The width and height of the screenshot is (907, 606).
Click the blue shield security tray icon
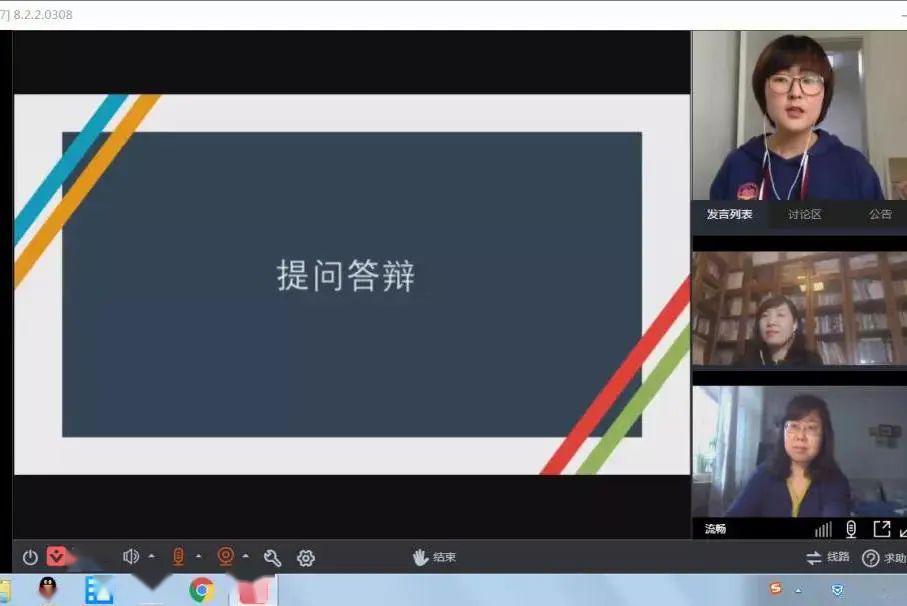tap(837, 590)
